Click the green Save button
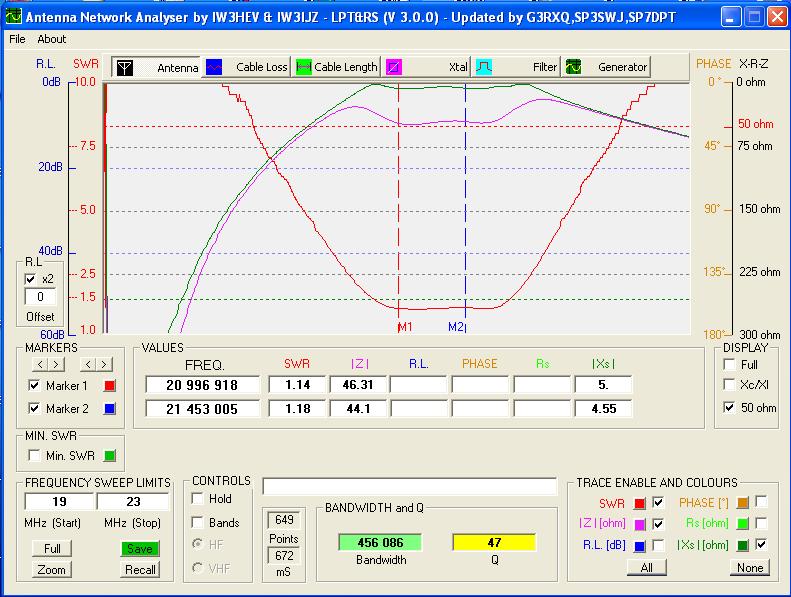This screenshot has height=597, width=791. point(140,548)
